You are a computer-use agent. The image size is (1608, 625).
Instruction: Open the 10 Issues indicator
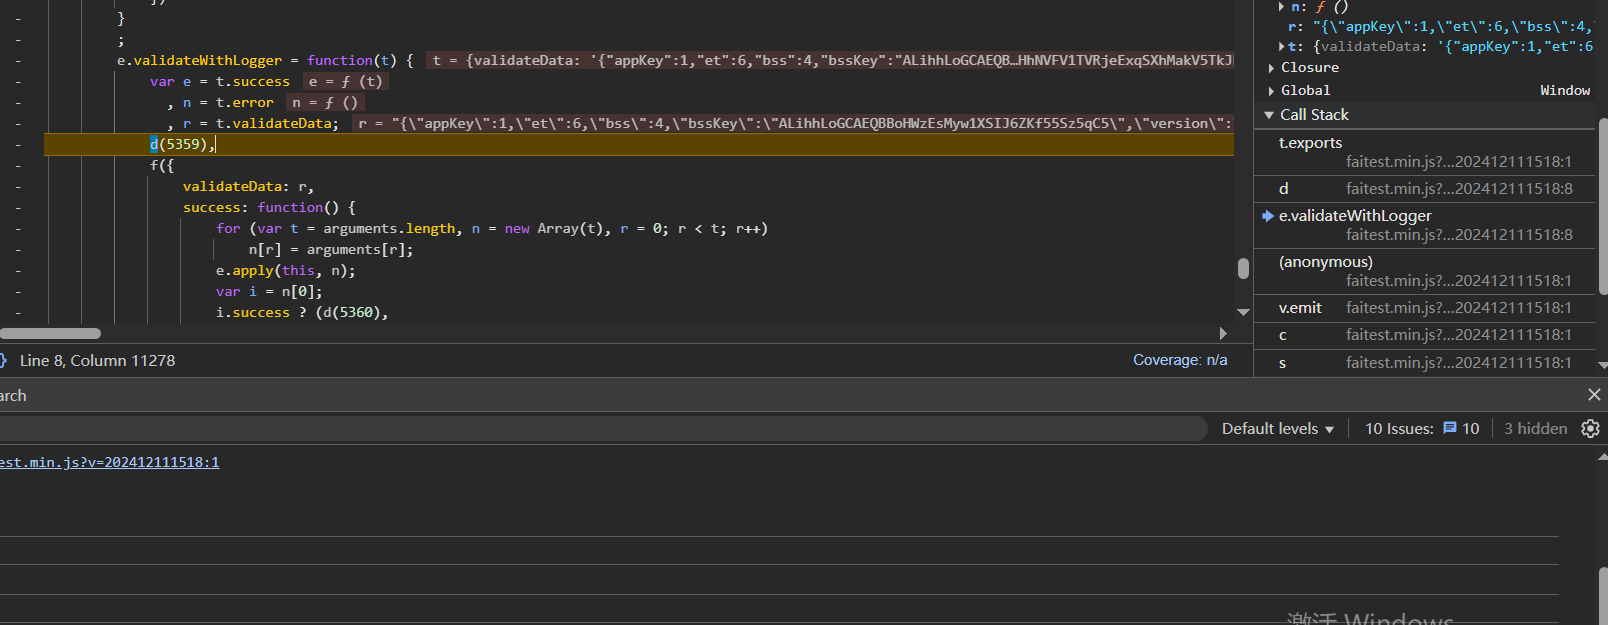1422,429
